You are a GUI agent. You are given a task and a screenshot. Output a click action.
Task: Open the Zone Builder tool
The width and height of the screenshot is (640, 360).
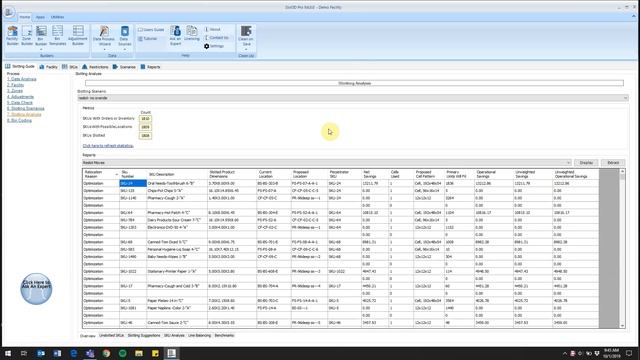click(x=27, y=36)
